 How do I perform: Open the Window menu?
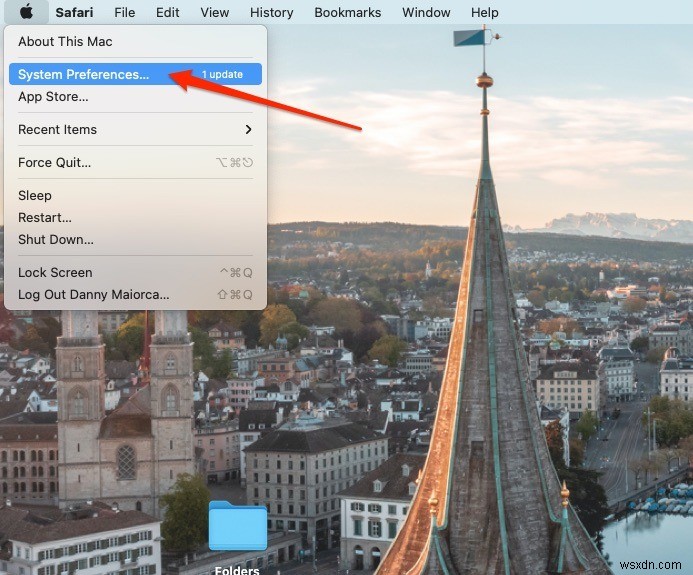426,12
